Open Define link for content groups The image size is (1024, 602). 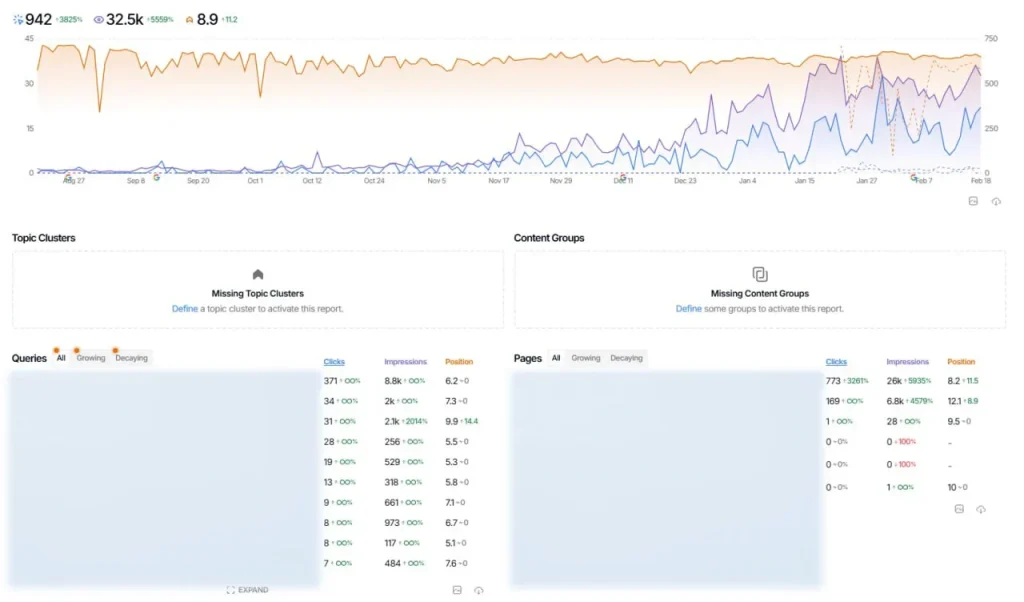click(688, 309)
